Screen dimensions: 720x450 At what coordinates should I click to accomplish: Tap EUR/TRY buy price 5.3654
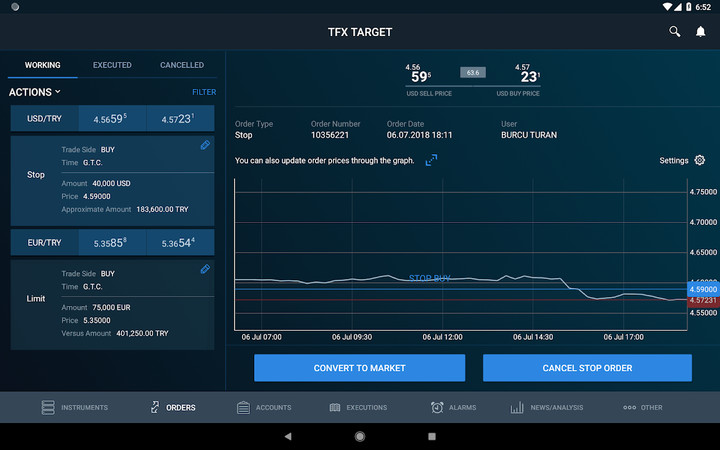[180, 242]
